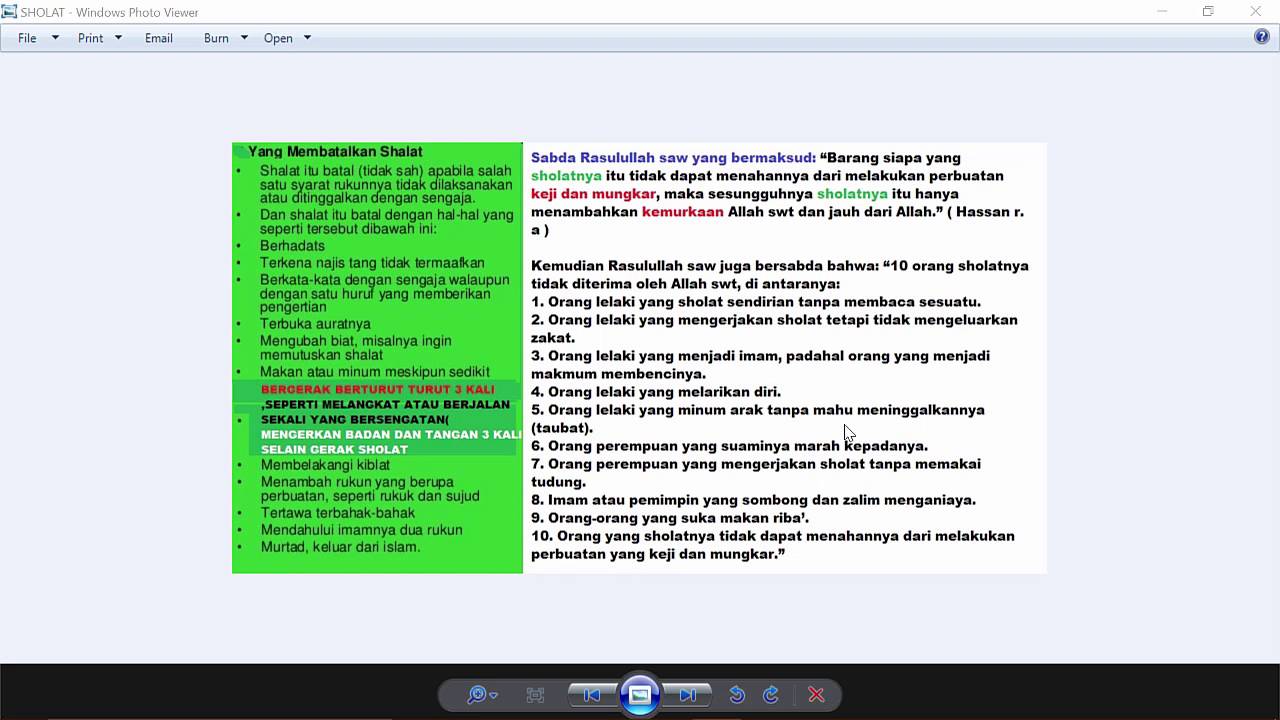The height and width of the screenshot is (720, 1280).
Task: Go to next photo
Action: tap(688, 695)
